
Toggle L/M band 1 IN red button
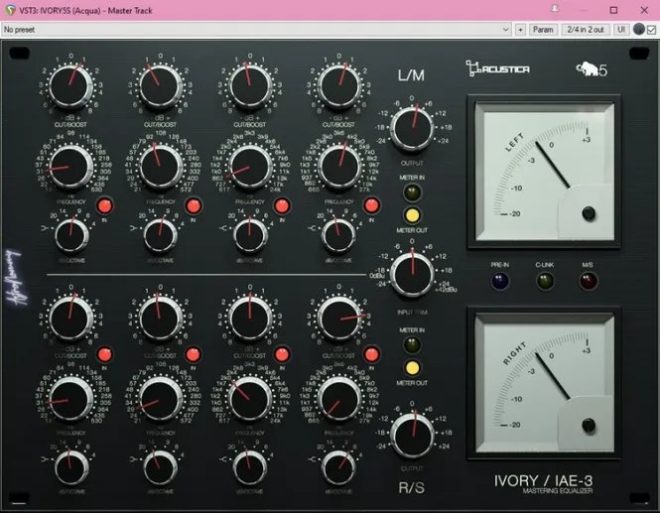(105, 206)
